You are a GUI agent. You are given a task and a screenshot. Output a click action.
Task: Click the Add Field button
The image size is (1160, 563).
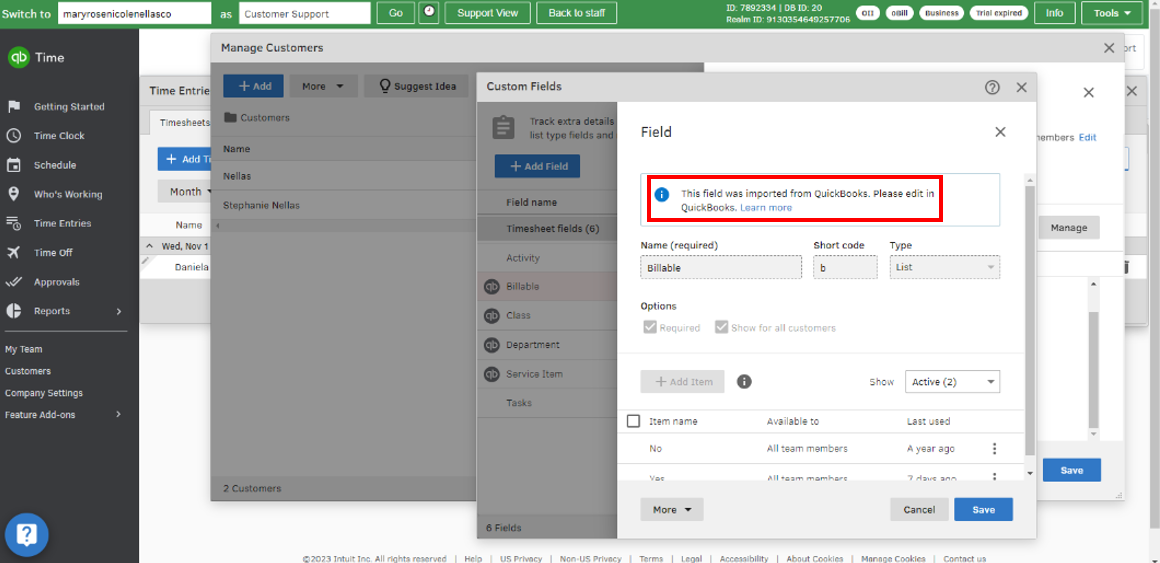click(x=537, y=166)
